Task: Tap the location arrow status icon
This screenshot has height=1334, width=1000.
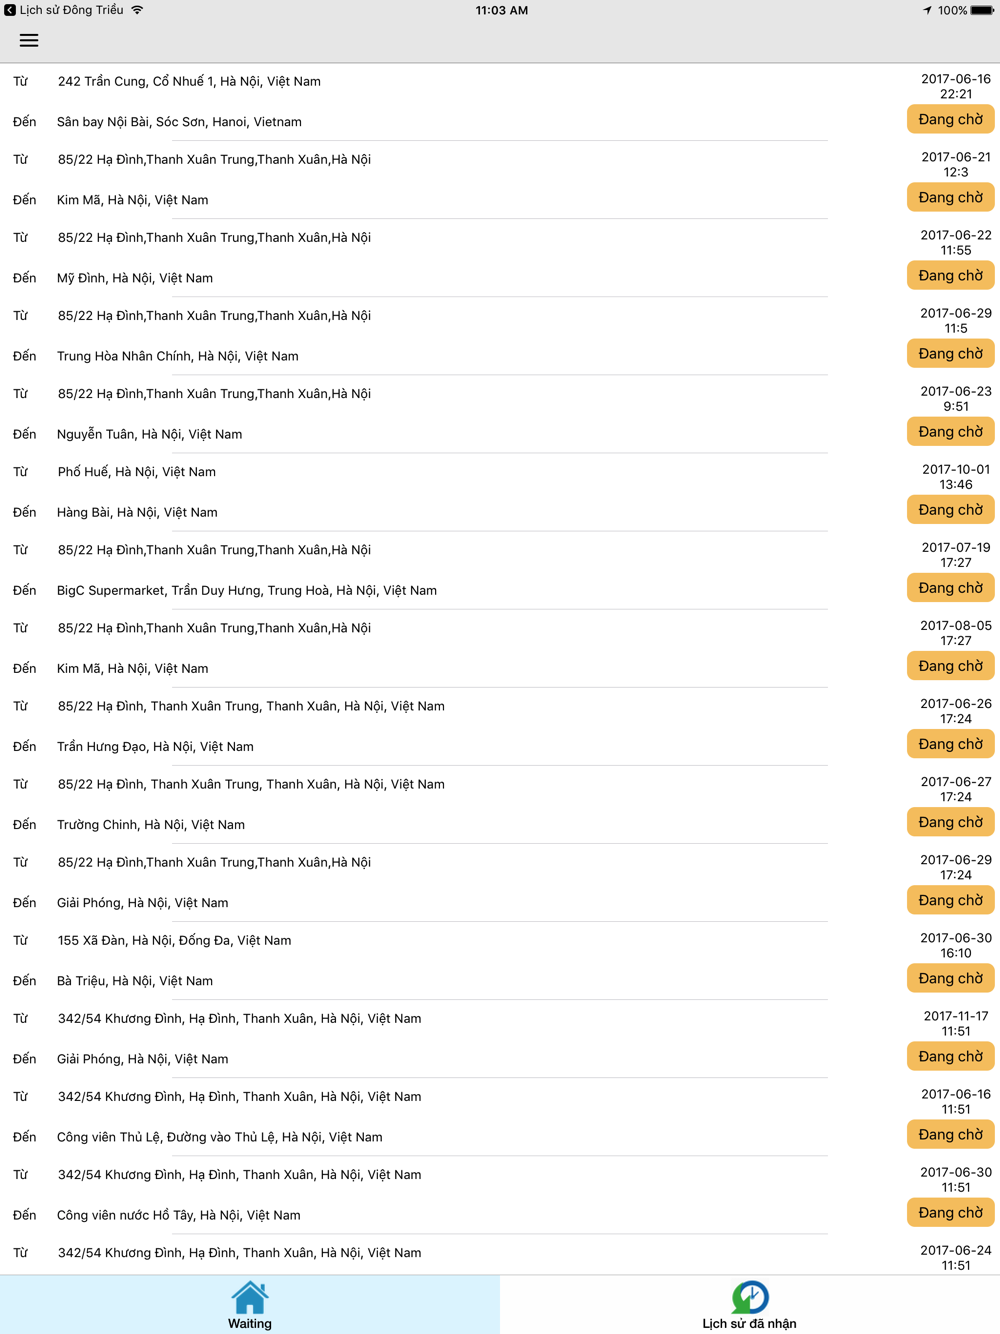Action: point(927,10)
